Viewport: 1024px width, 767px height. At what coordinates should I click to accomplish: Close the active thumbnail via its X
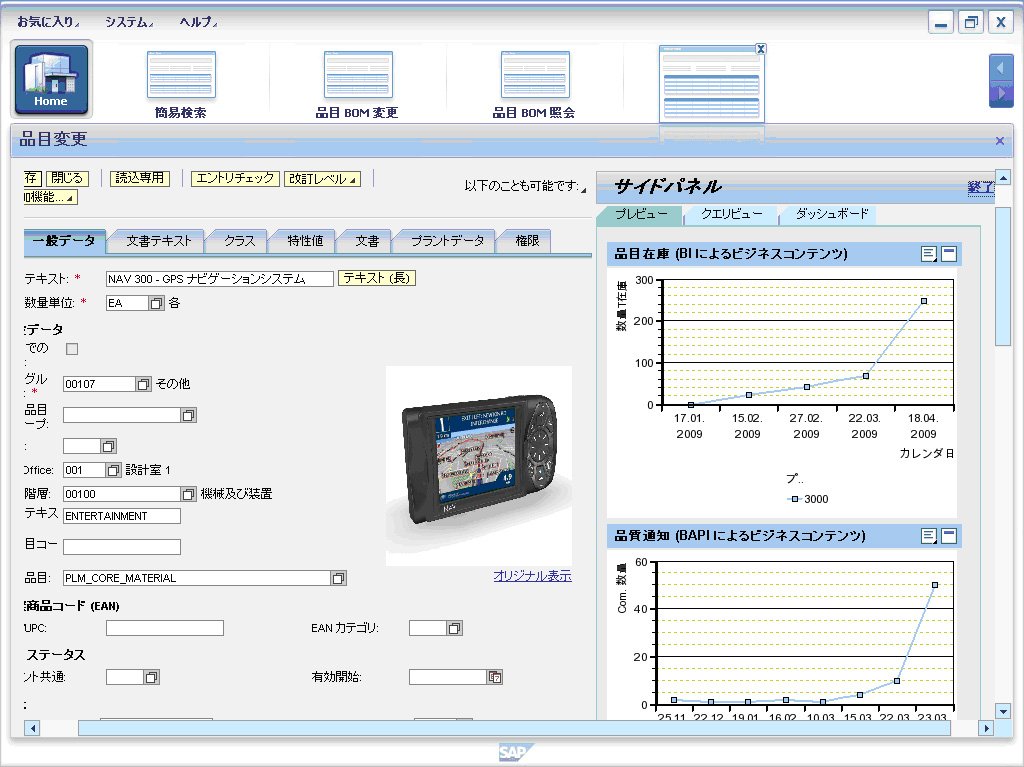click(x=760, y=49)
